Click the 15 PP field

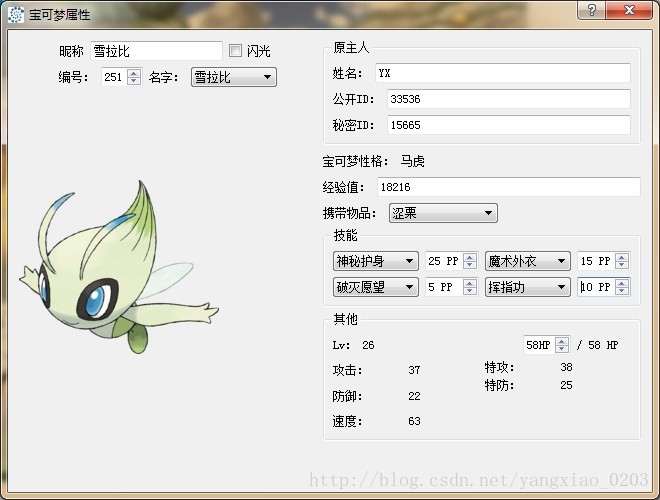click(596, 261)
